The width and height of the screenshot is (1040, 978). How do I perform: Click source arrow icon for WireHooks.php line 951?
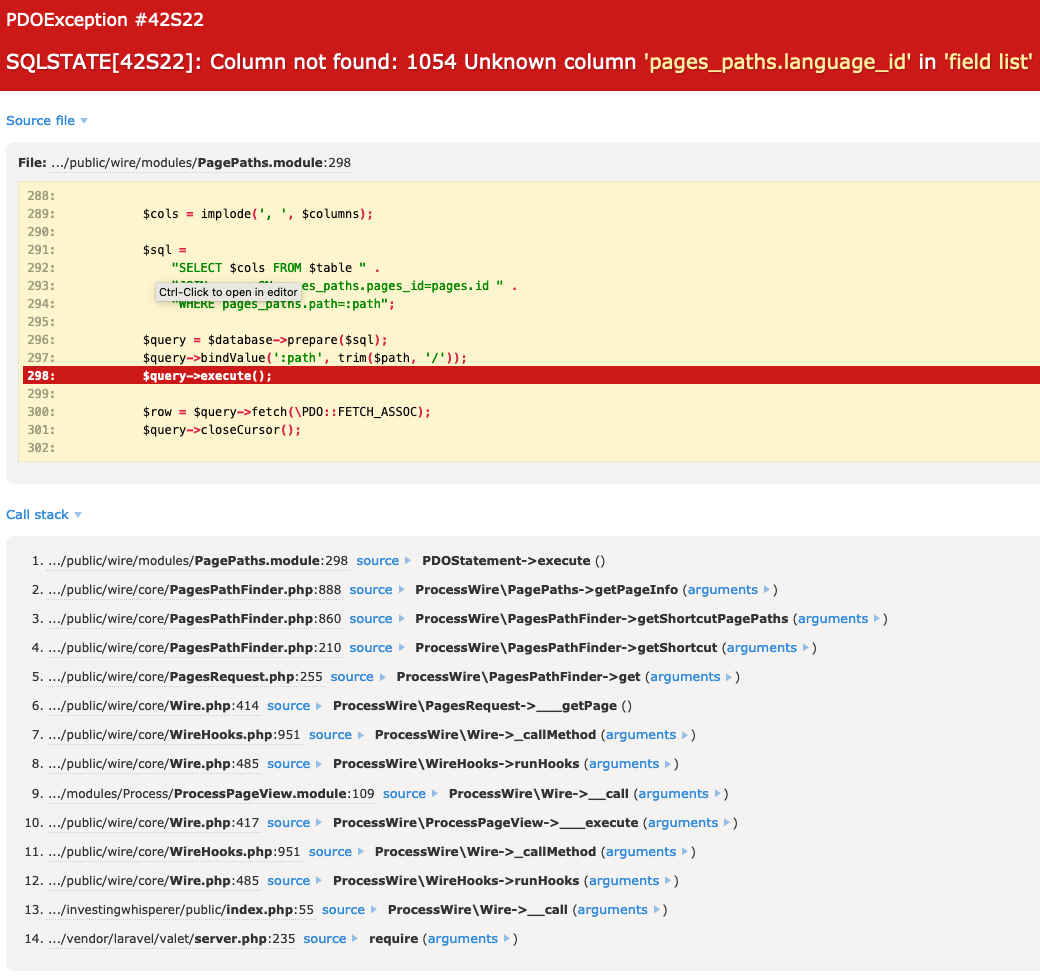(x=360, y=734)
